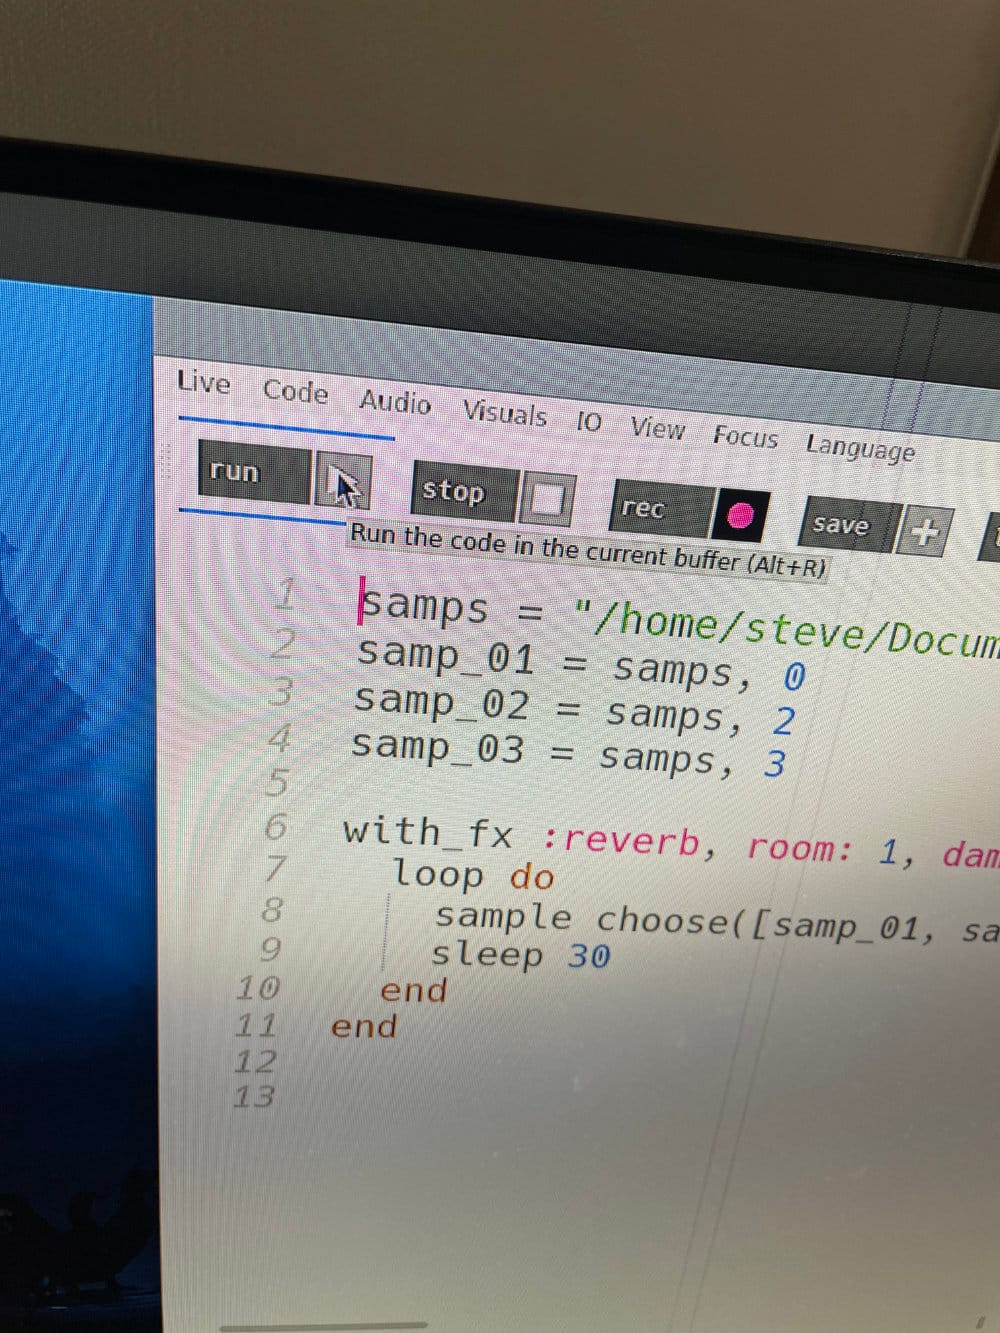
Task: Click the 'with_fx :reverb' code line
Action: coord(520,836)
